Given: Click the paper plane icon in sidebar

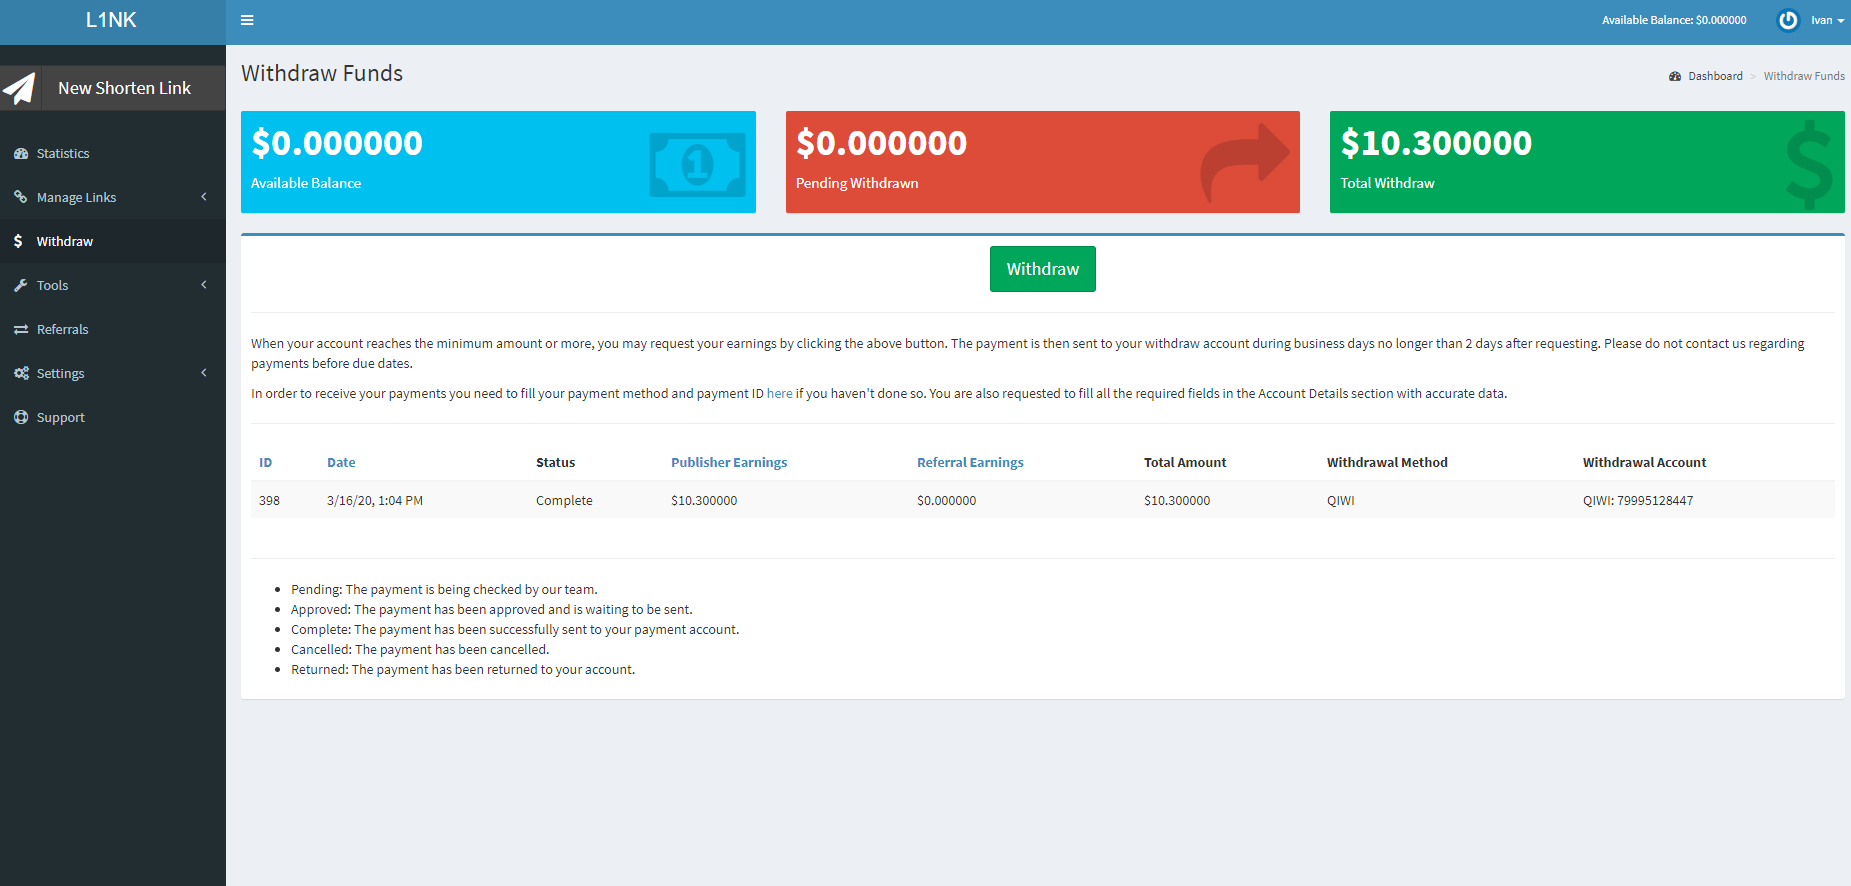Looking at the screenshot, I should pyautogui.click(x=20, y=88).
